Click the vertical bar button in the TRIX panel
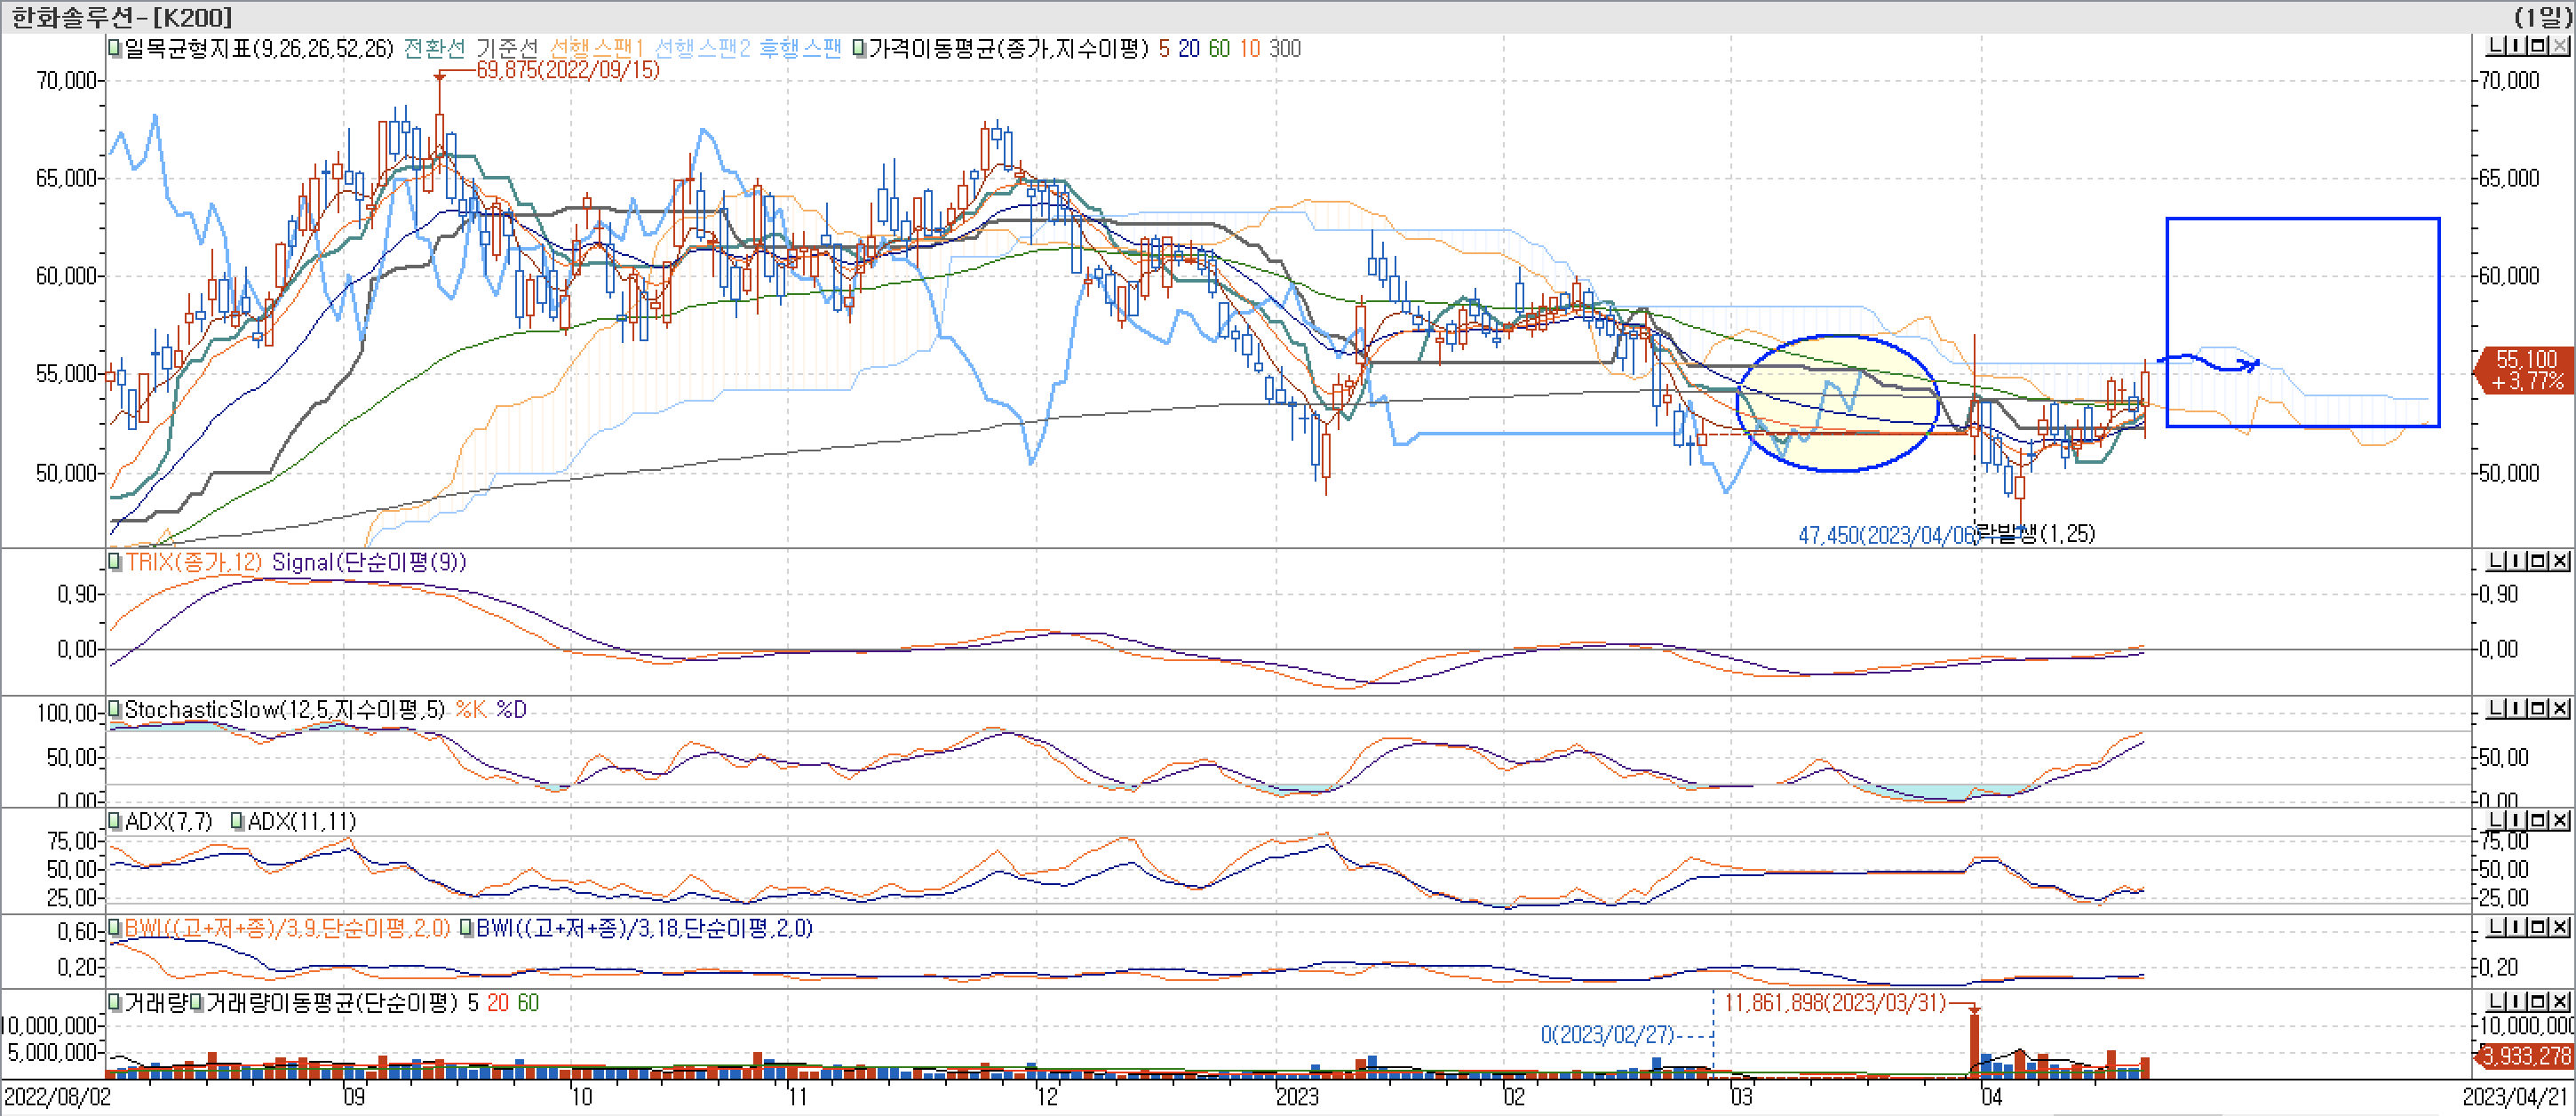This screenshot has width=2576, height=1116. pos(2516,561)
